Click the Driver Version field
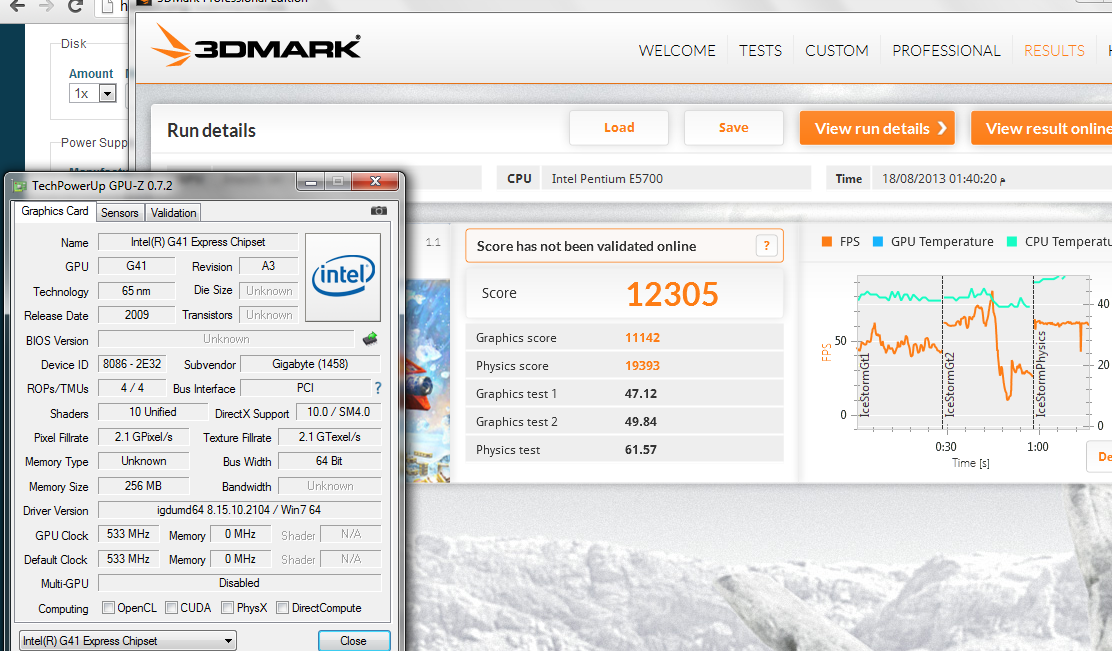Screen dimensions: 1112x651 [x=239, y=510]
